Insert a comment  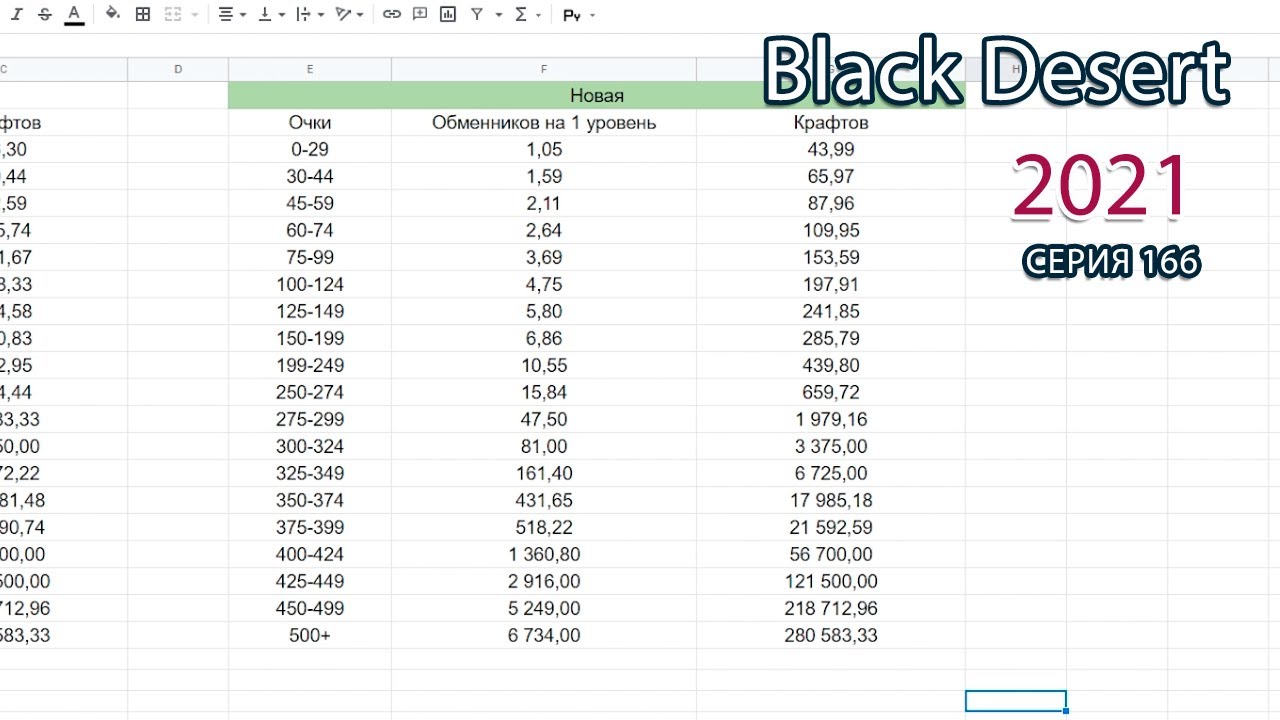pos(420,14)
